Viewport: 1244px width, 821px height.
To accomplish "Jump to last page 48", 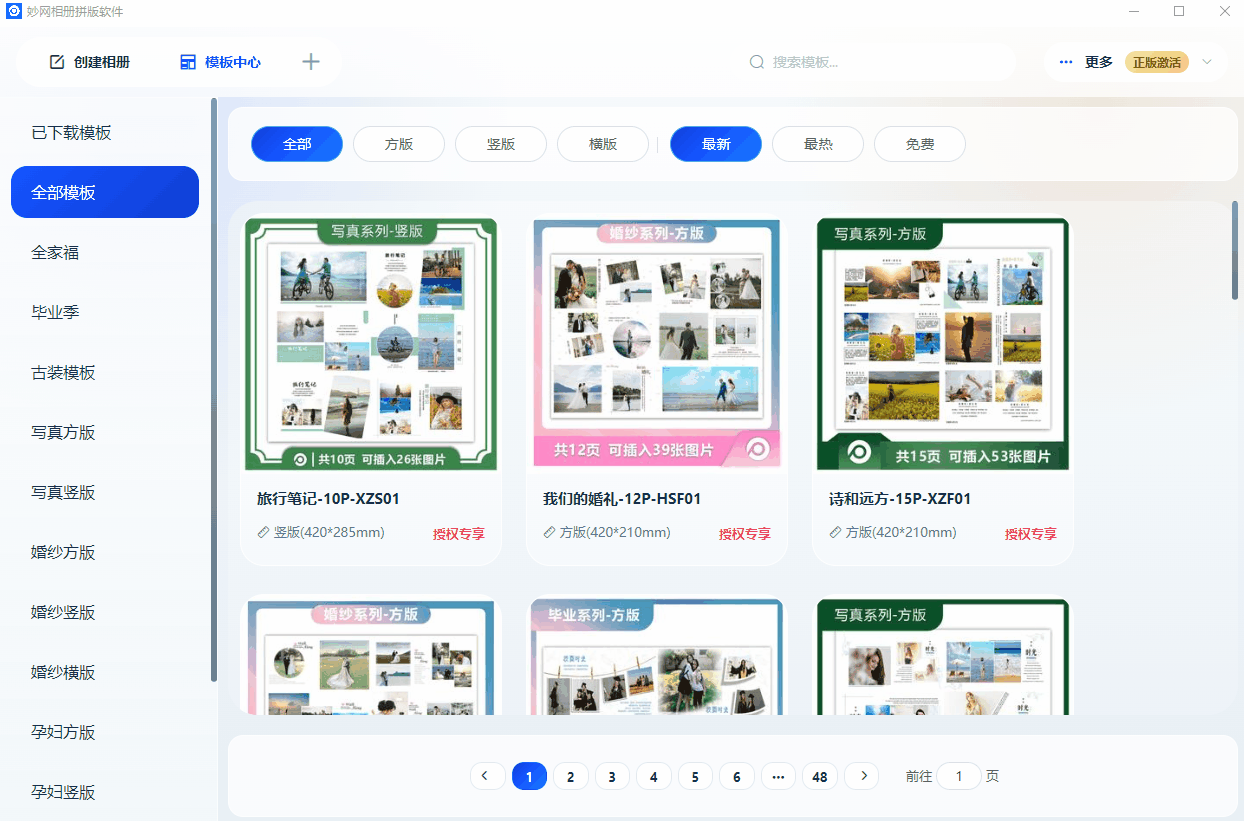I will [x=820, y=776].
